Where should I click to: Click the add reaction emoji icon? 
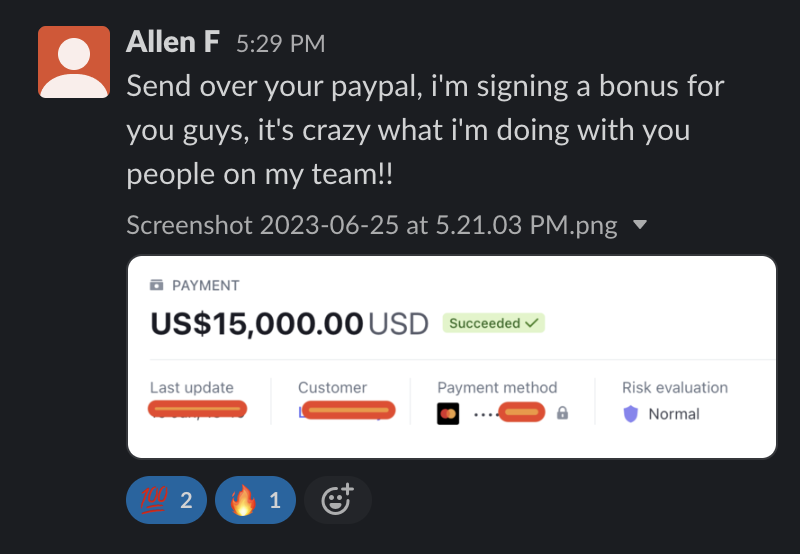pos(338,499)
